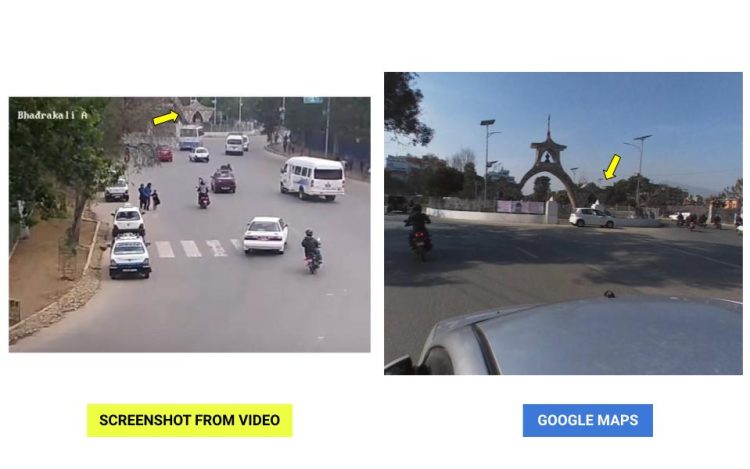The image size is (750, 469).
Task: Click the blue GOOGLE MAPS label
Action: coord(587,420)
